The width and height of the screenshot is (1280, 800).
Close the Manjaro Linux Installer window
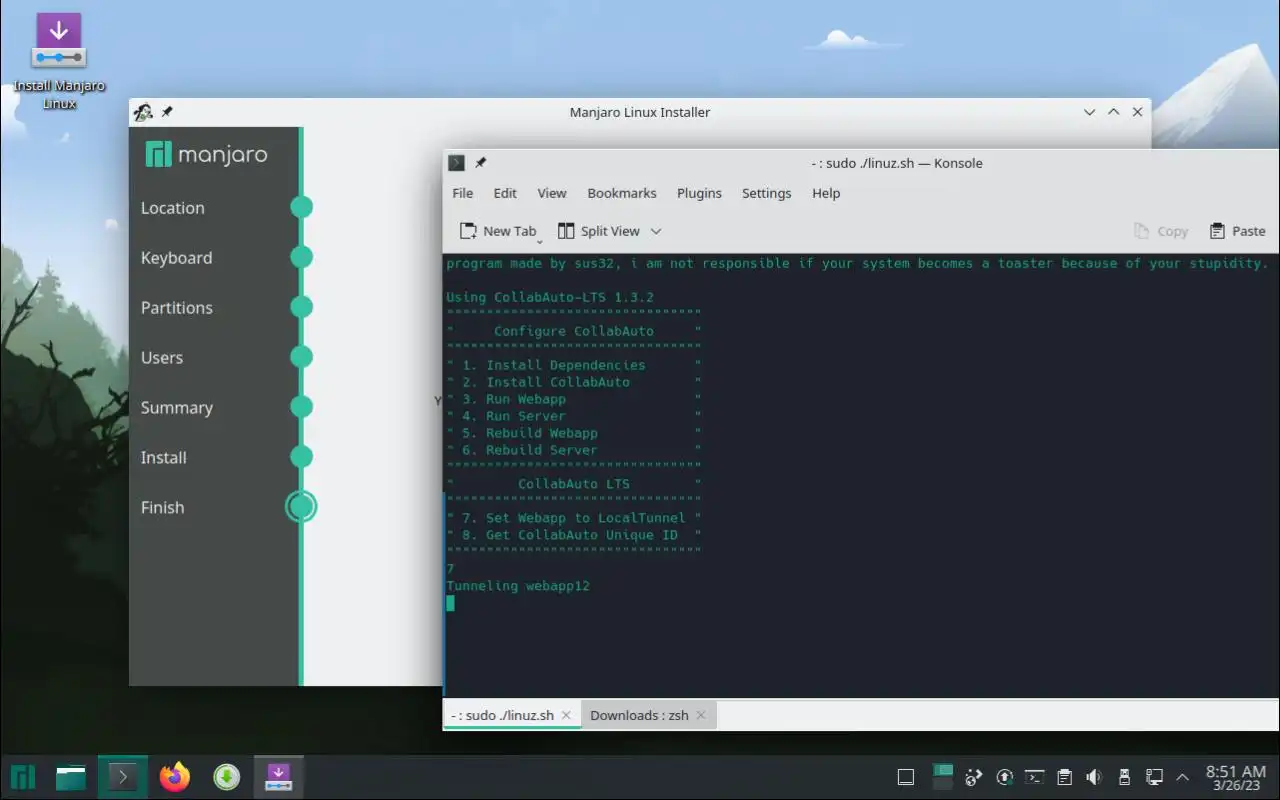point(1137,112)
